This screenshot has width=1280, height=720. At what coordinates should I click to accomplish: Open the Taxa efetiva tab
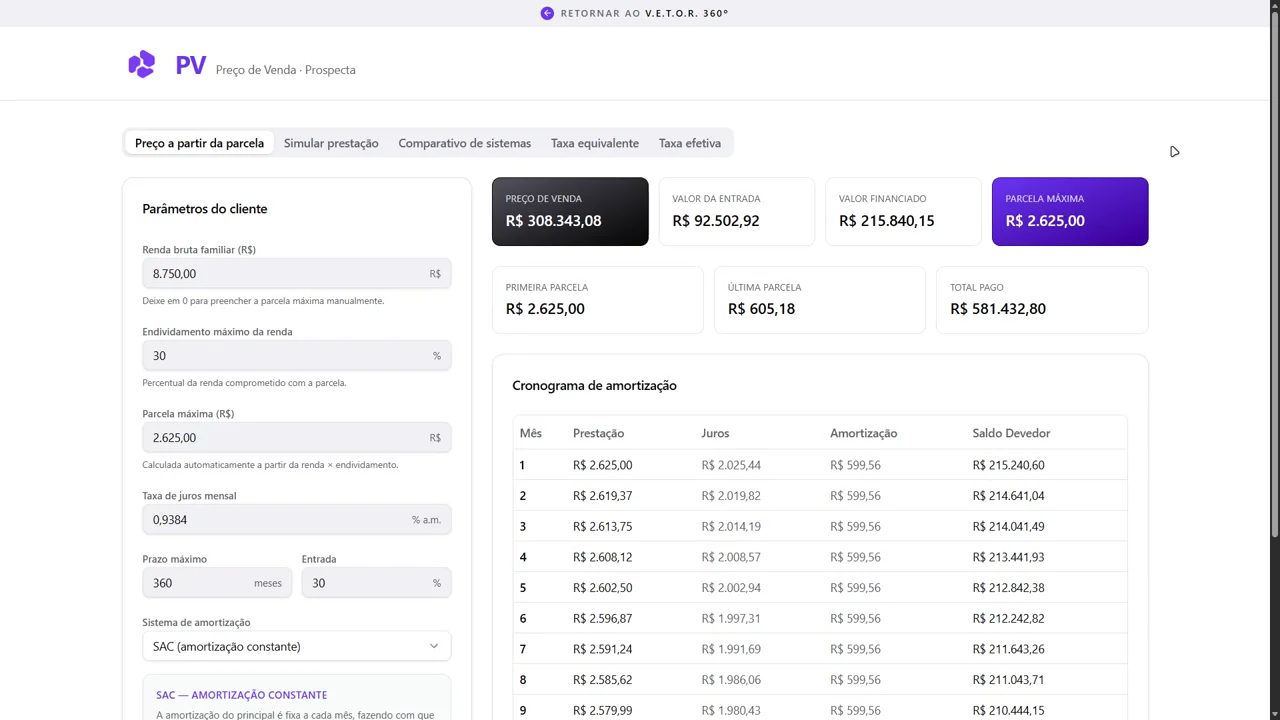[x=690, y=143]
